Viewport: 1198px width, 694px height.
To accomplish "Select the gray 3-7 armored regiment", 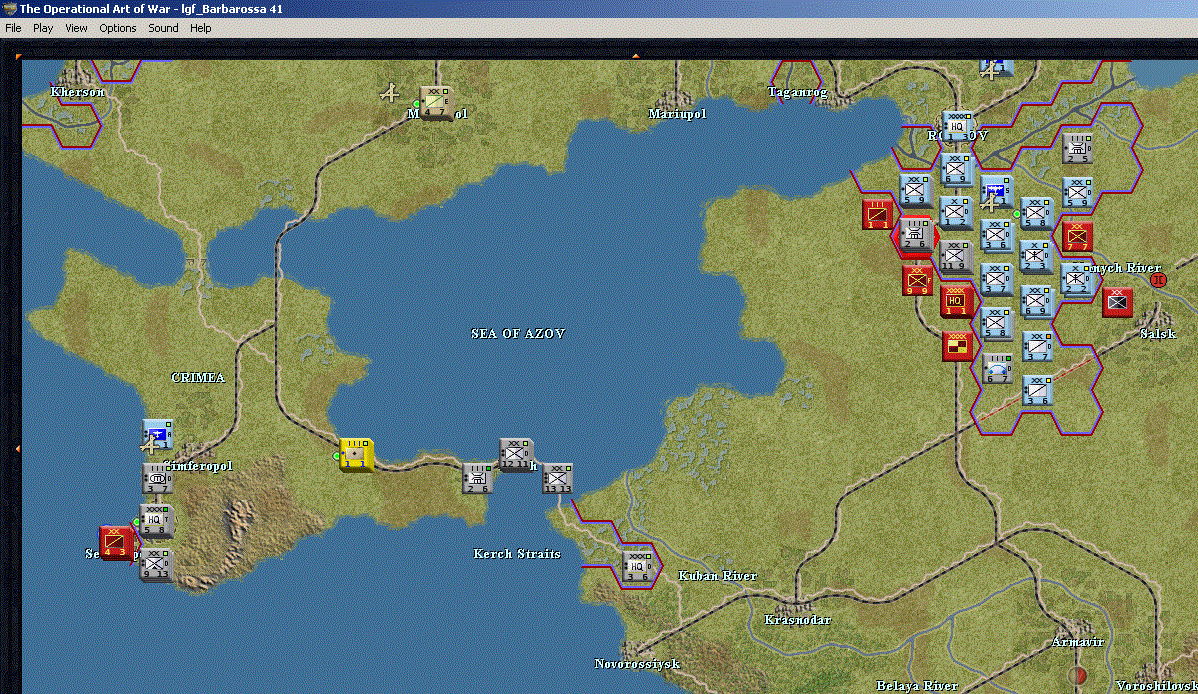I will [157, 478].
